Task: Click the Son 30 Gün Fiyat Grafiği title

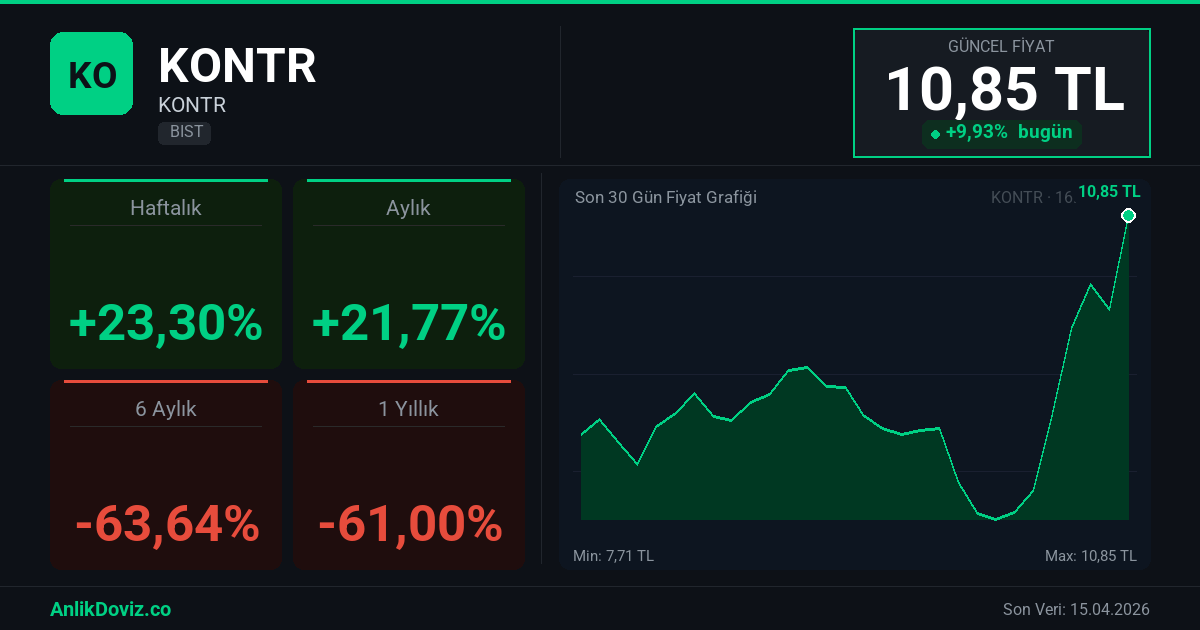Action: (665, 197)
